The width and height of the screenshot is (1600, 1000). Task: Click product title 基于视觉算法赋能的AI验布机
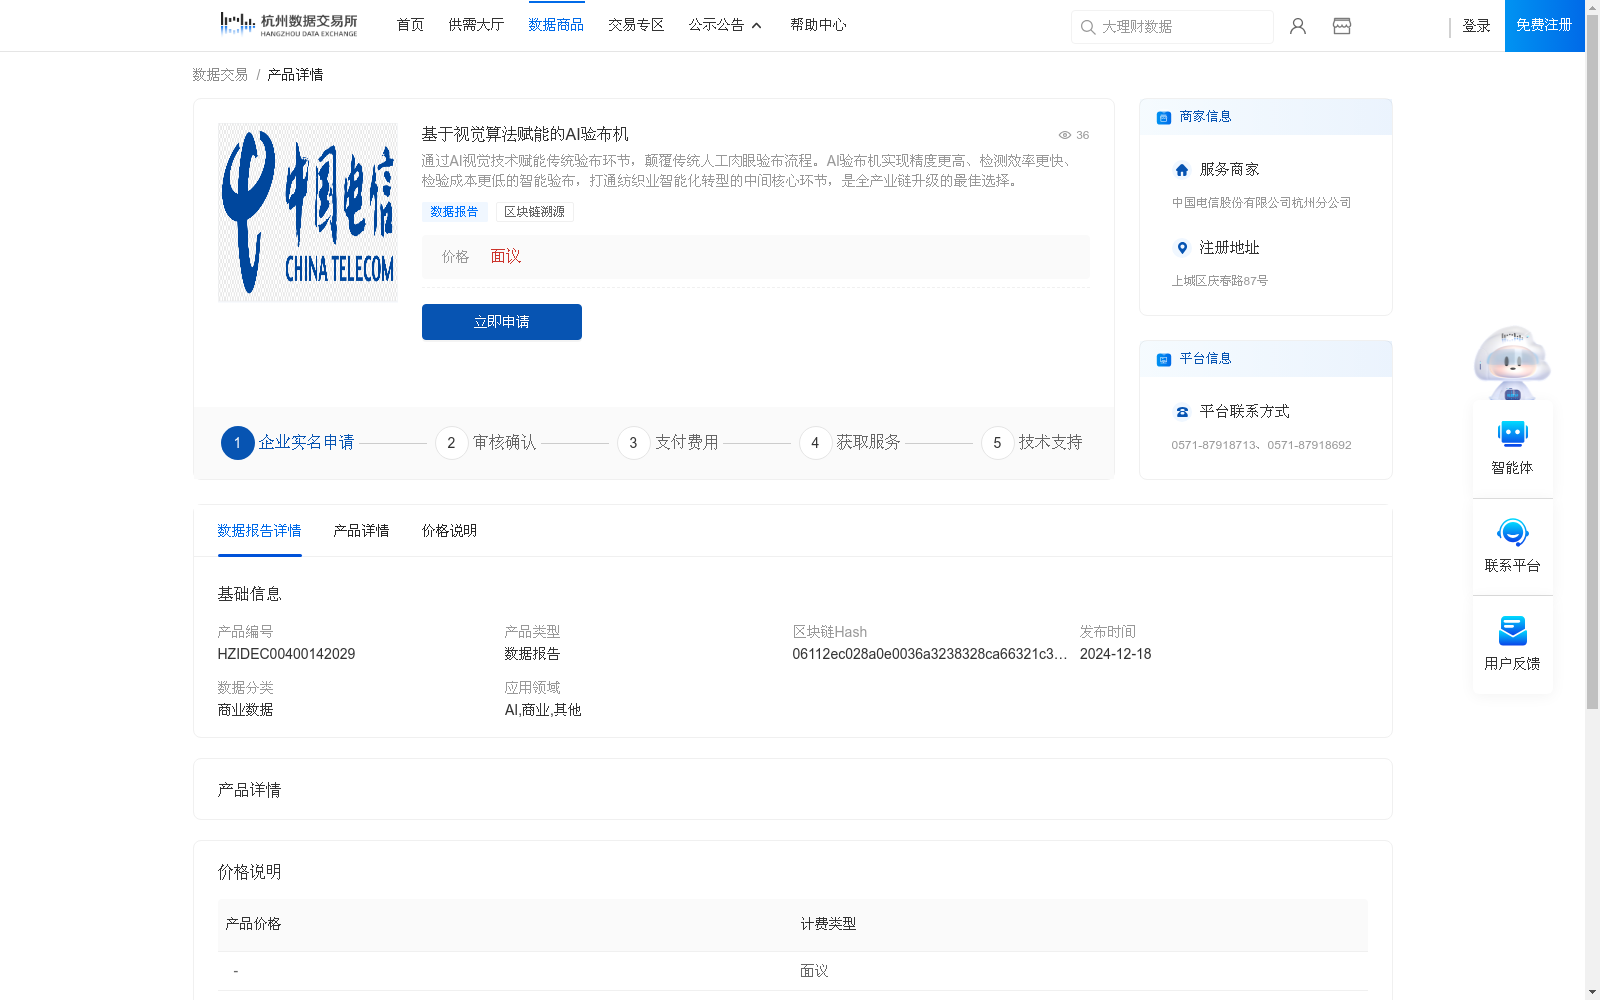(x=525, y=134)
